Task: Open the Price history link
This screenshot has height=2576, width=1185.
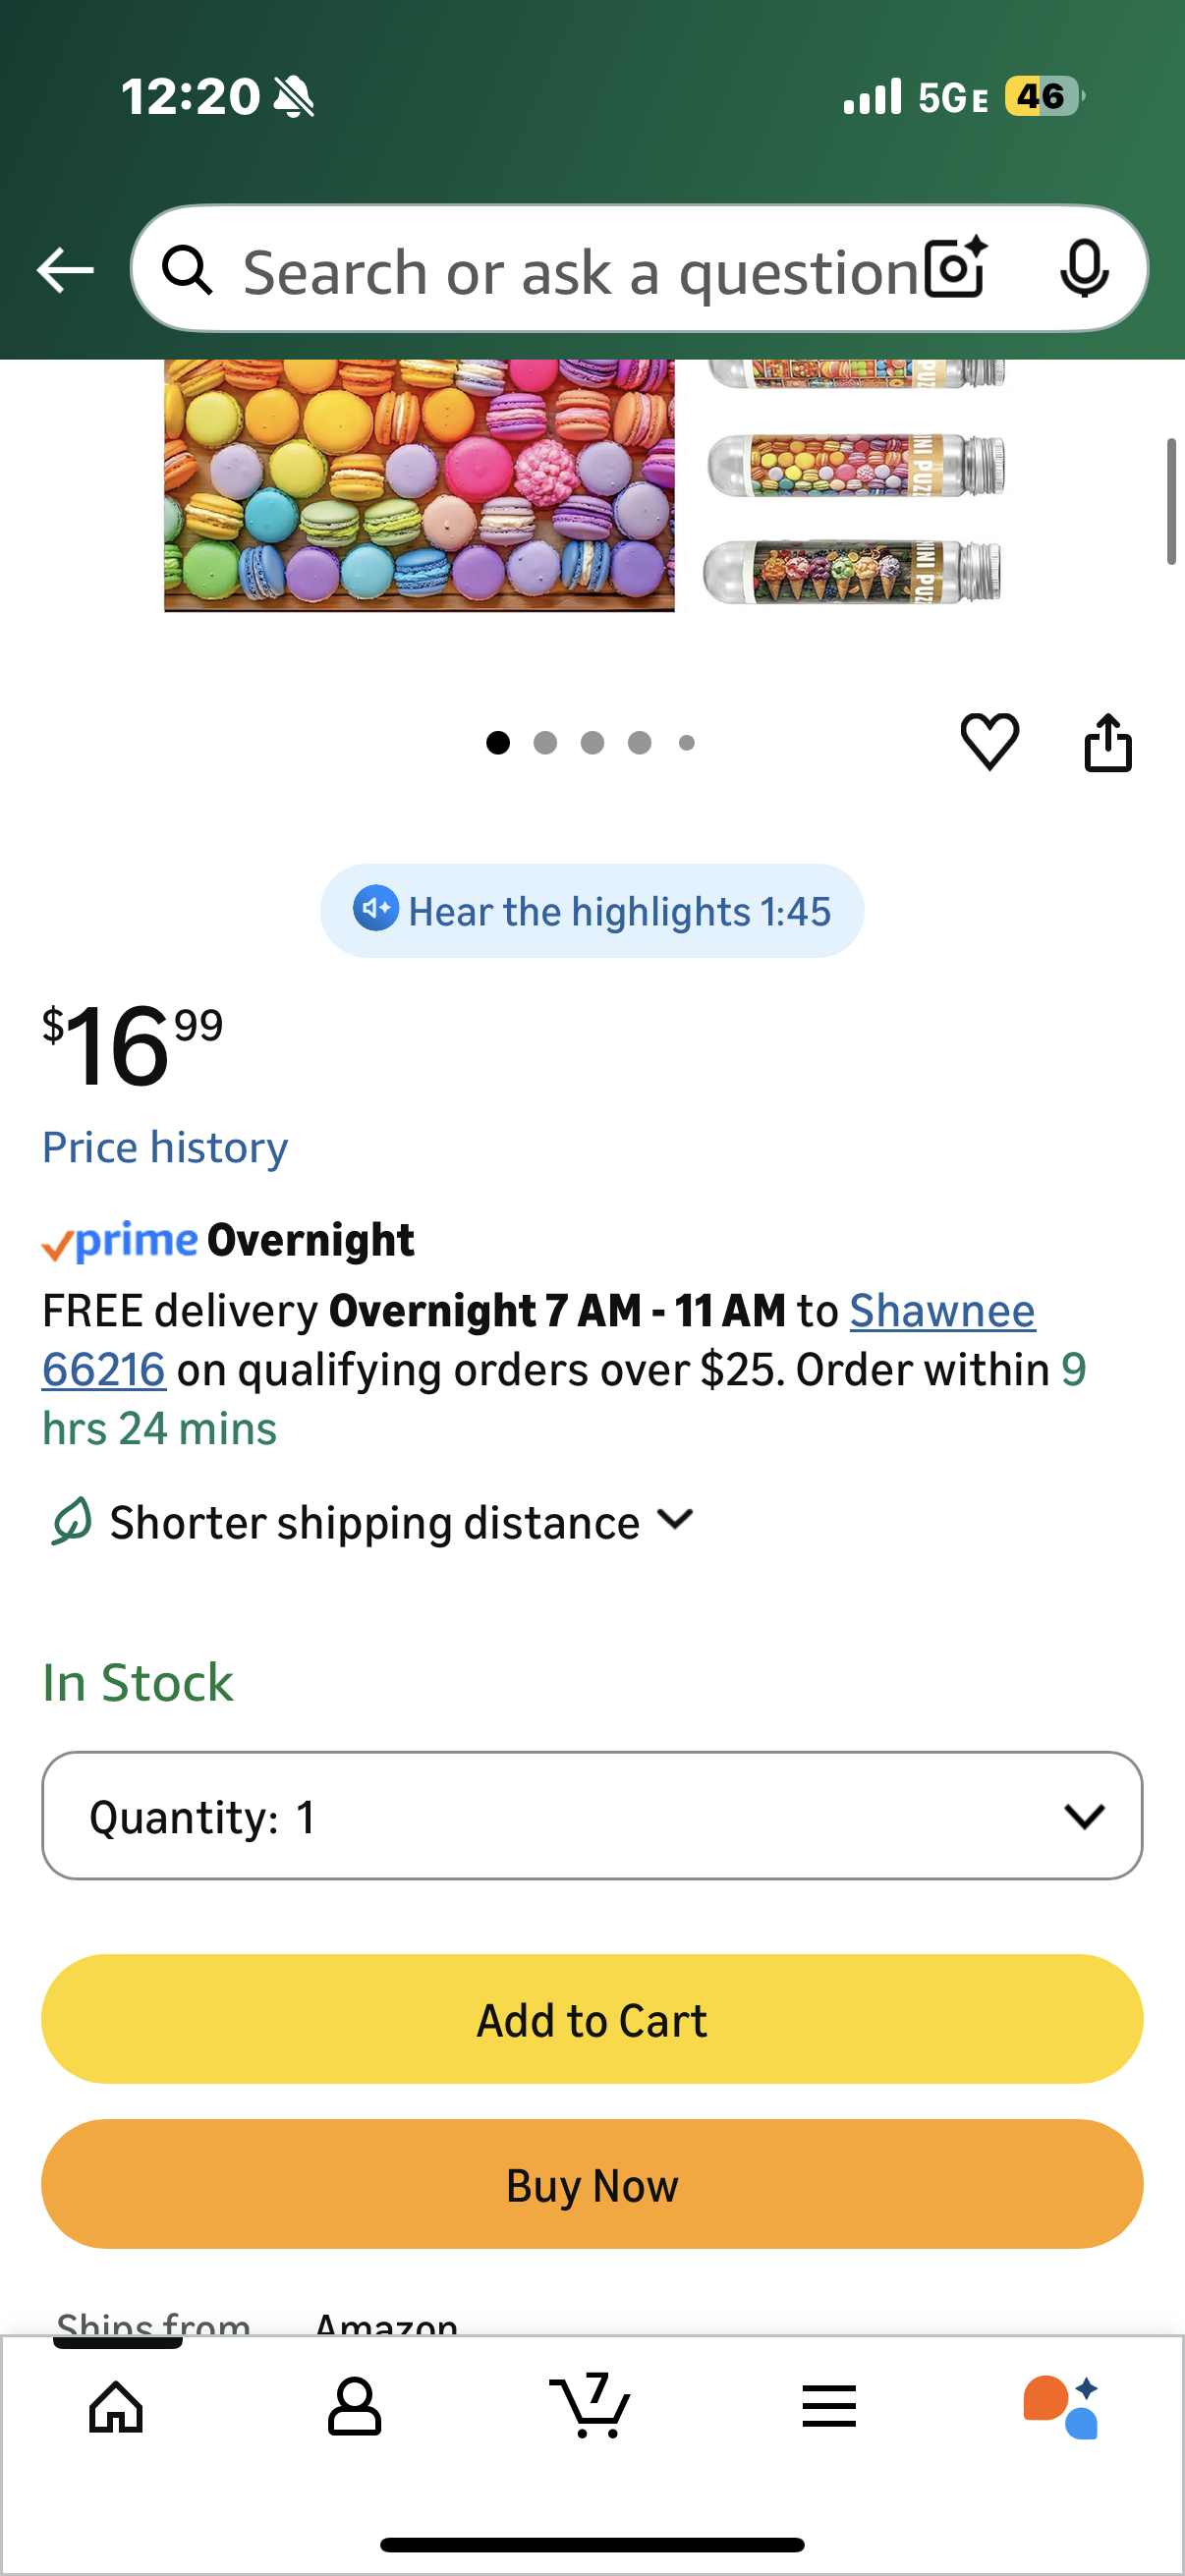Action: pos(165,1147)
